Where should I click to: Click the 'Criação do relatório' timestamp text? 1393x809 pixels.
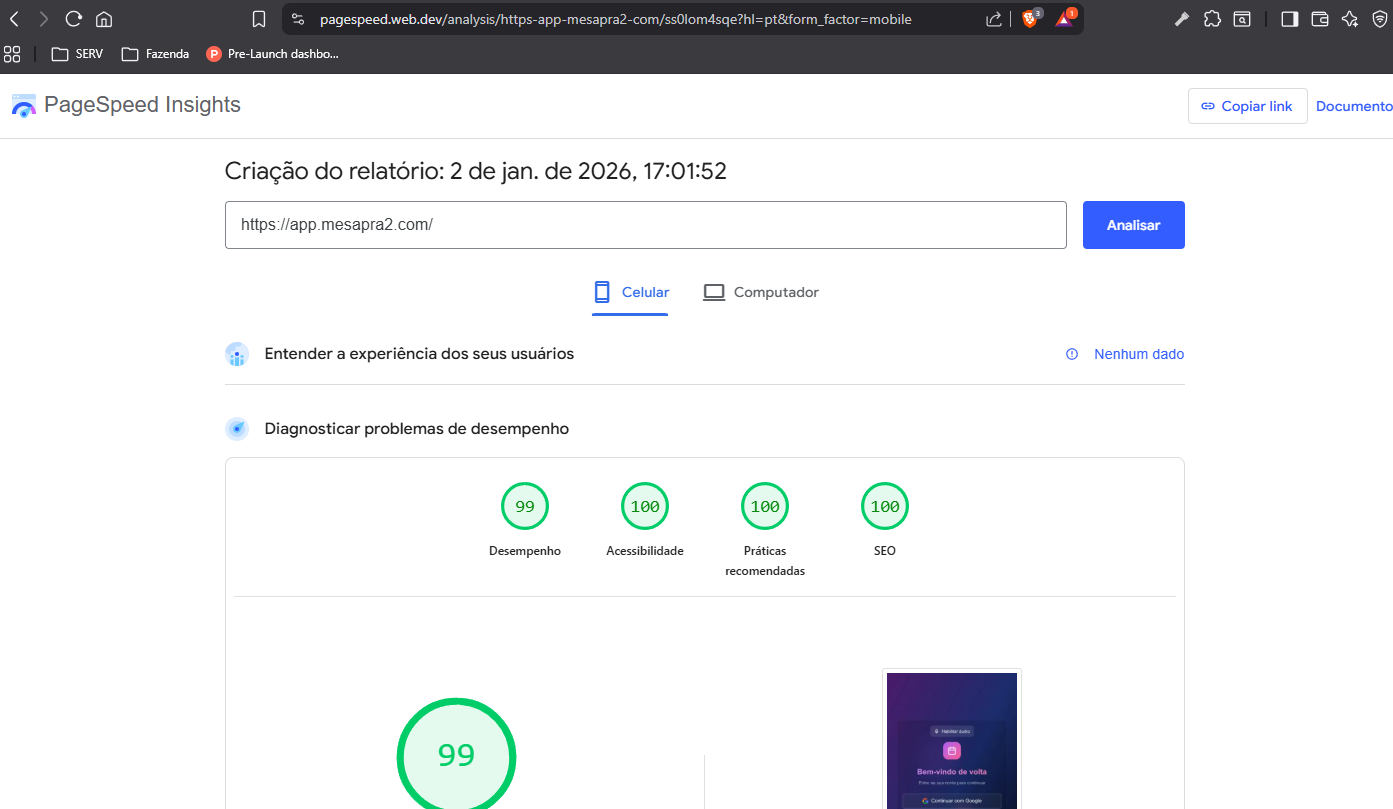[476, 171]
